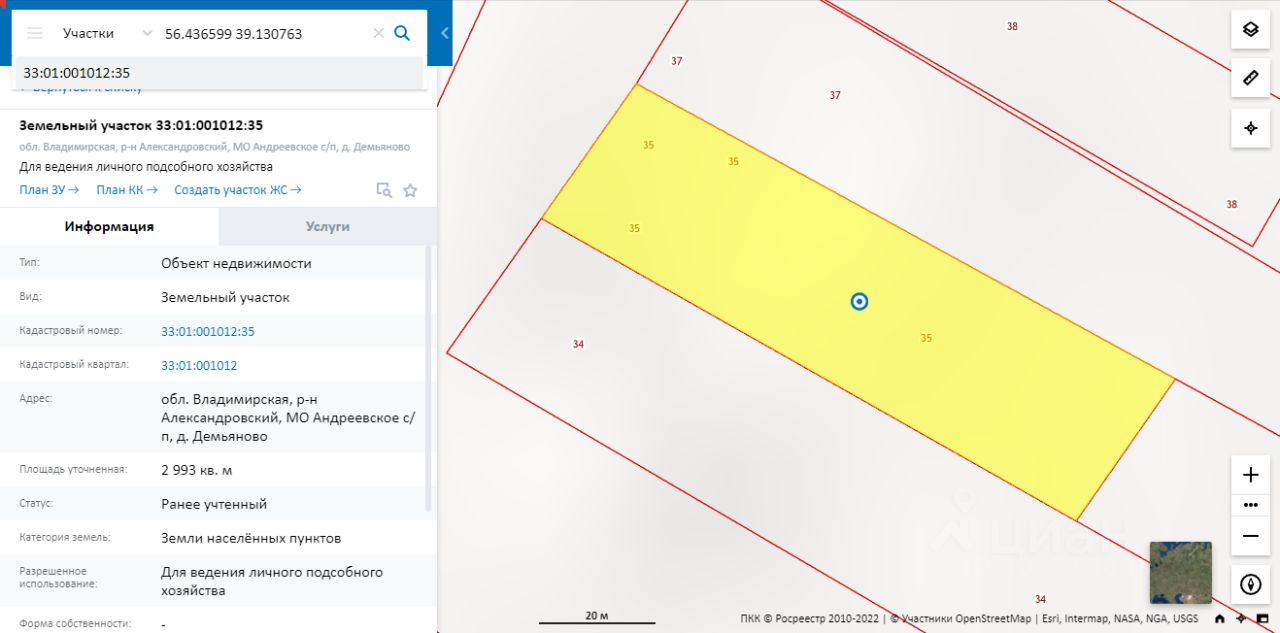Click the Земельный участок 33:01:001012:35 heading
The height and width of the screenshot is (633, 1280).
pyautogui.click(x=141, y=125)
